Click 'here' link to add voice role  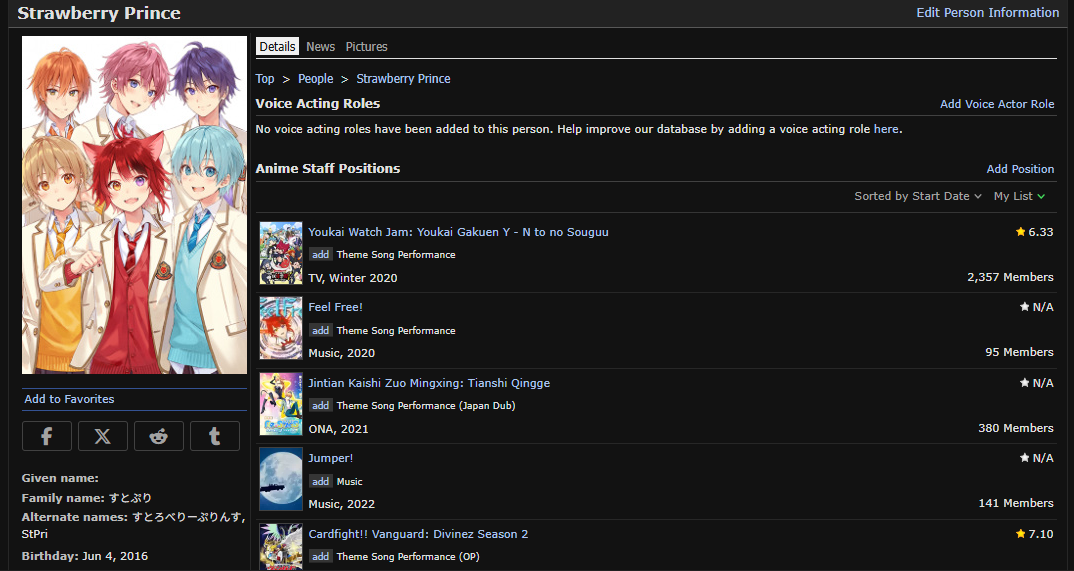886,129
